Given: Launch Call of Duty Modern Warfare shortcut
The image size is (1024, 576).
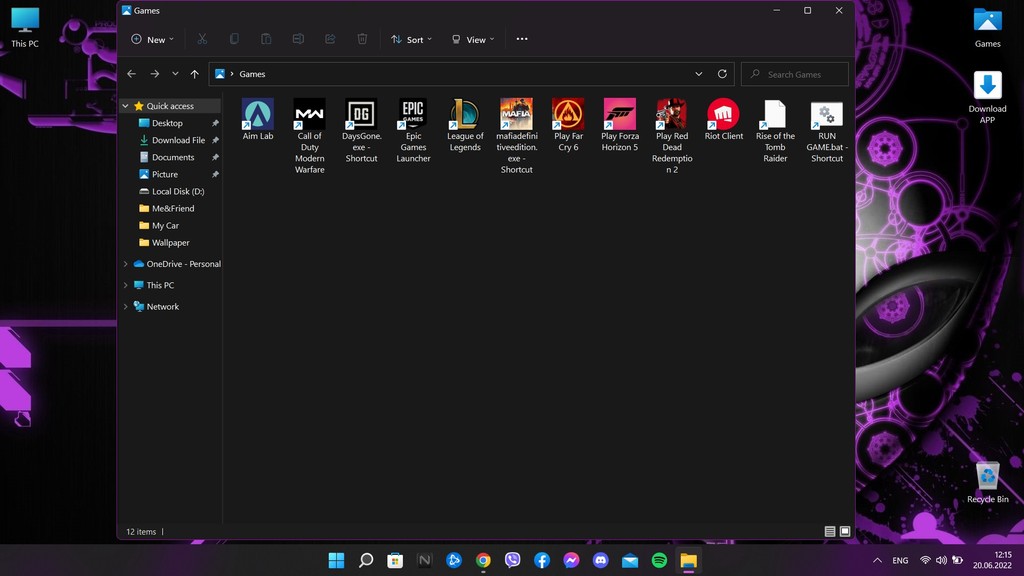Looking at the screenshot, I should [x=310, y=136].
